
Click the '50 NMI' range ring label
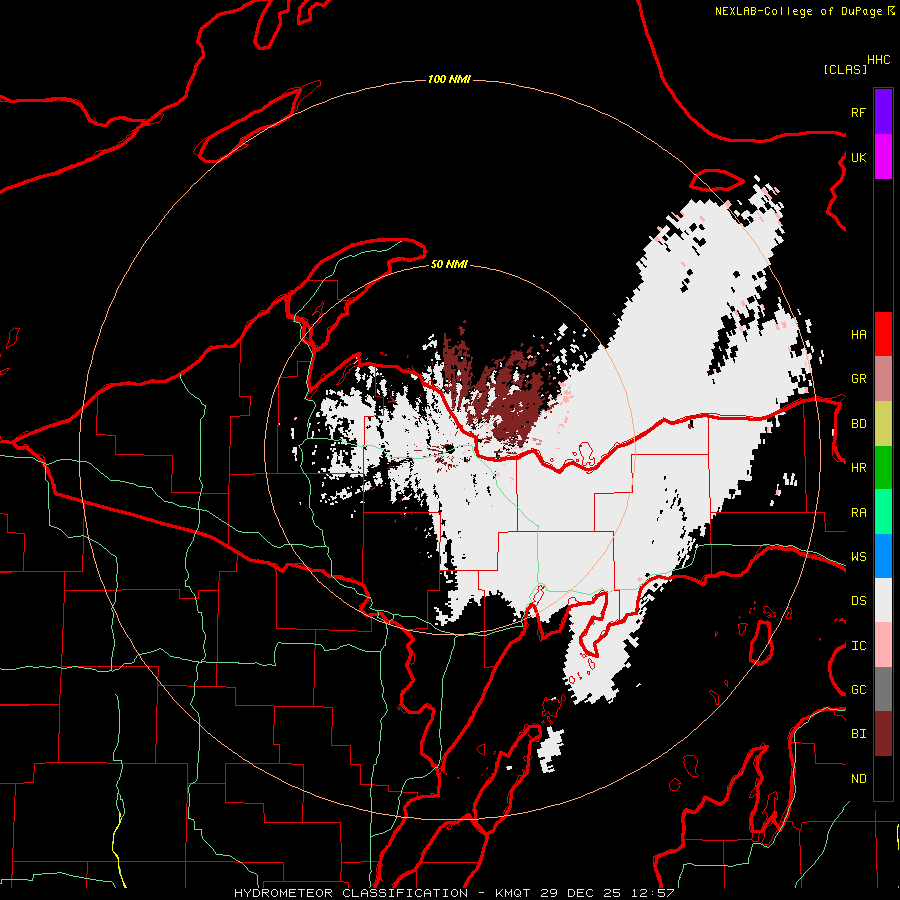[x=449, y=264]
